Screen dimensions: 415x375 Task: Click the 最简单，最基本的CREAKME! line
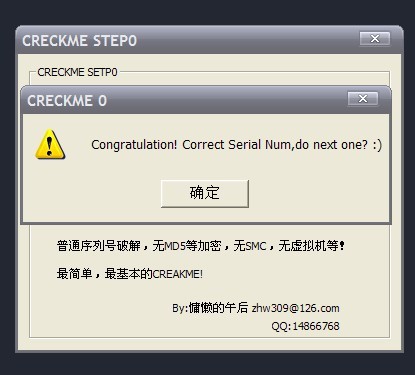point(130,274)
